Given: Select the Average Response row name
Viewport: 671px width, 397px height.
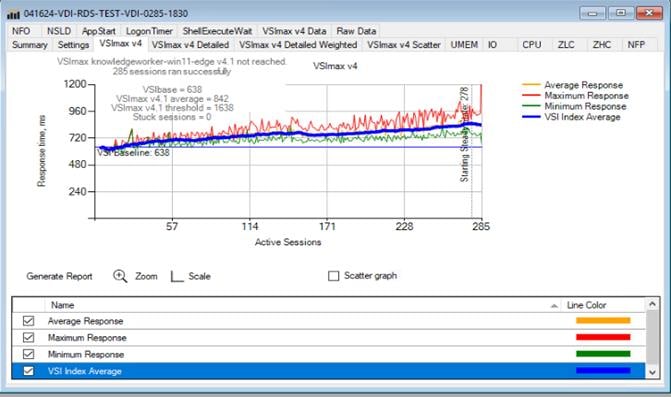Looking at the screenshot, I should [85, 321].
